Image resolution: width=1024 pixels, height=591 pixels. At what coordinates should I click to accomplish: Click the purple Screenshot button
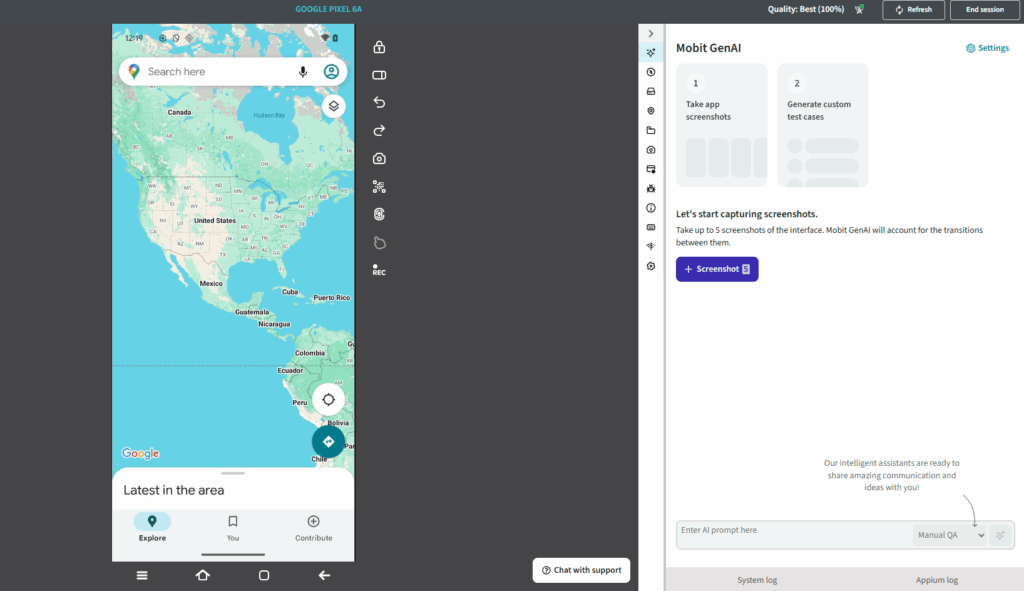(x=717, y=269)
